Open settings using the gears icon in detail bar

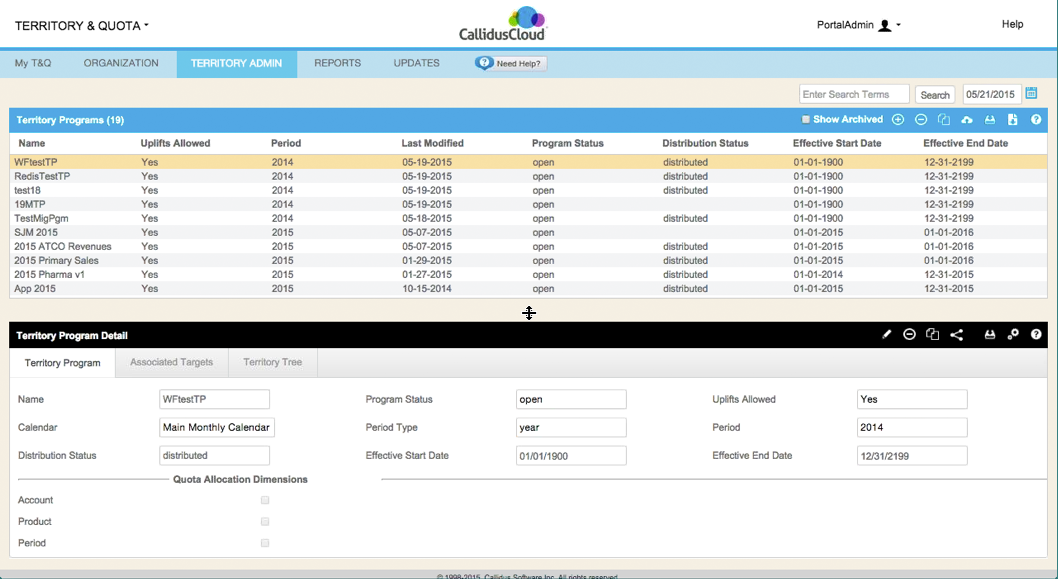point(1013,334)
